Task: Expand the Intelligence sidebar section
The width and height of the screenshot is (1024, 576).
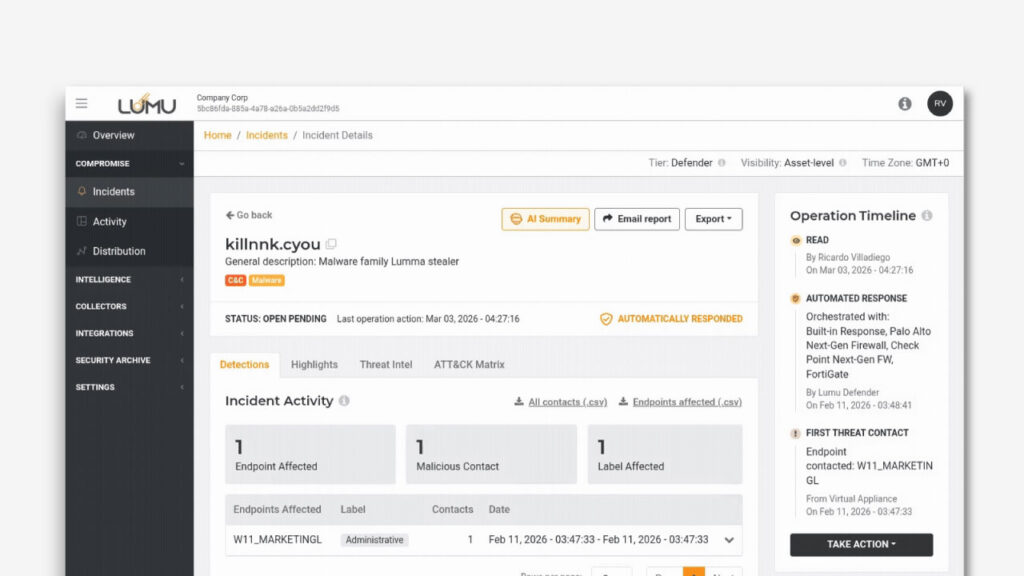Action: tap(128, 280)
